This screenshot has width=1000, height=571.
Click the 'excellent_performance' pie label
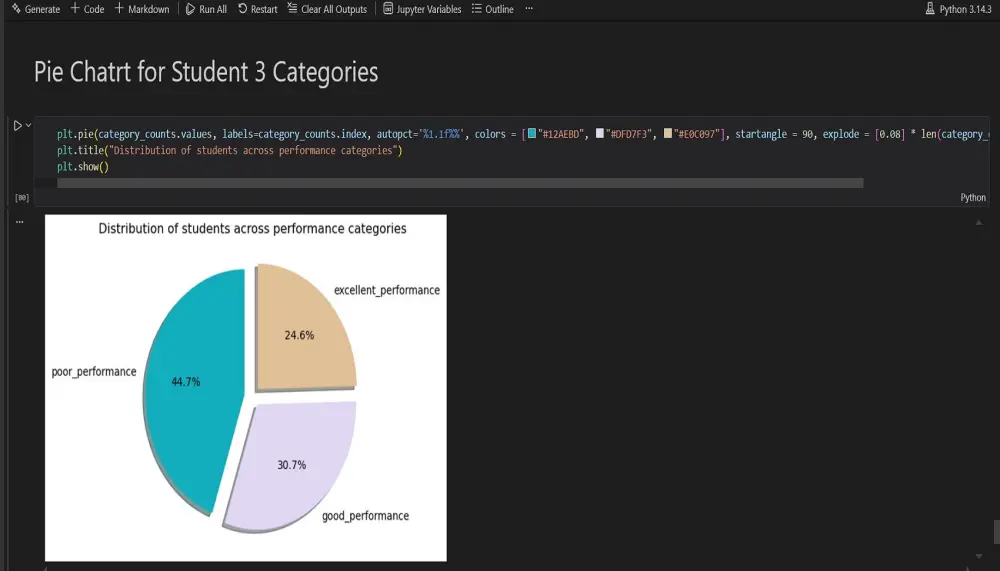pyautogui.click(x=387, y=290)
